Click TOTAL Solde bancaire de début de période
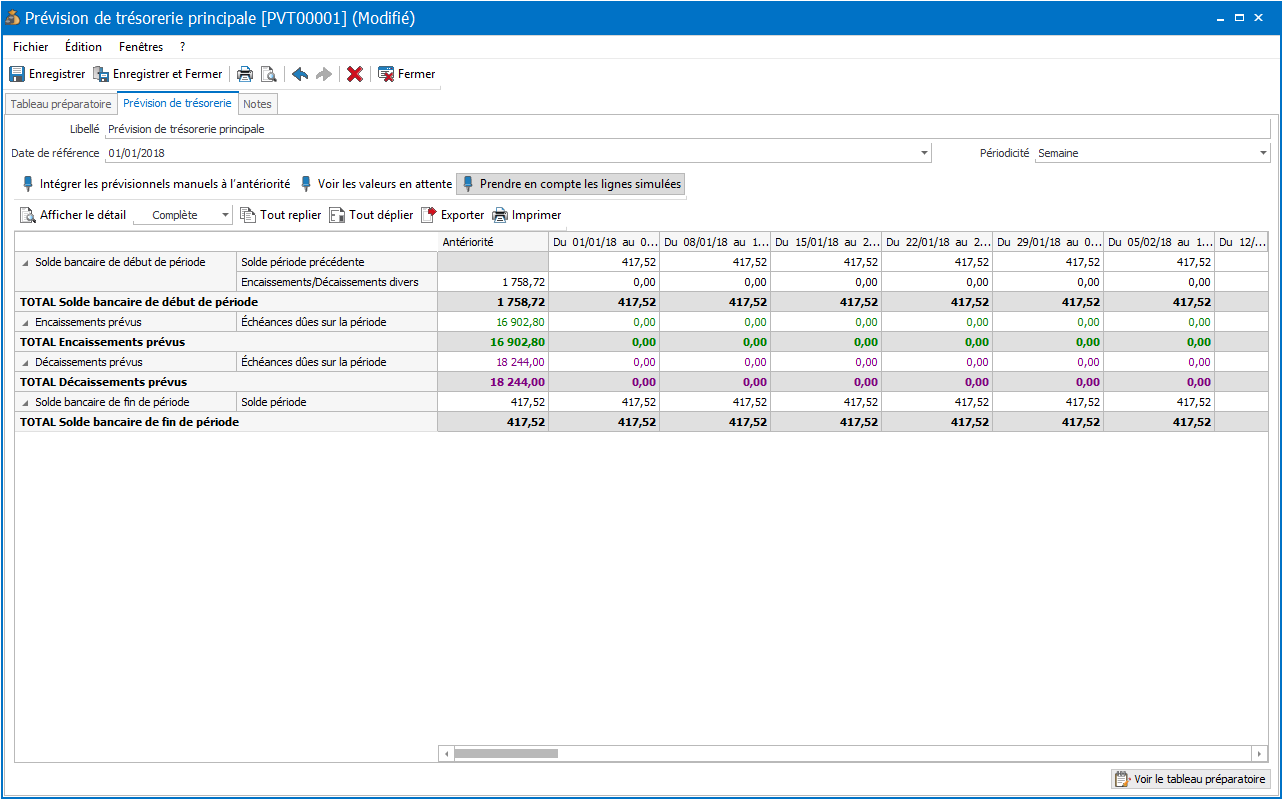The height and width of the screenshot is (800, 1283). 139,302
